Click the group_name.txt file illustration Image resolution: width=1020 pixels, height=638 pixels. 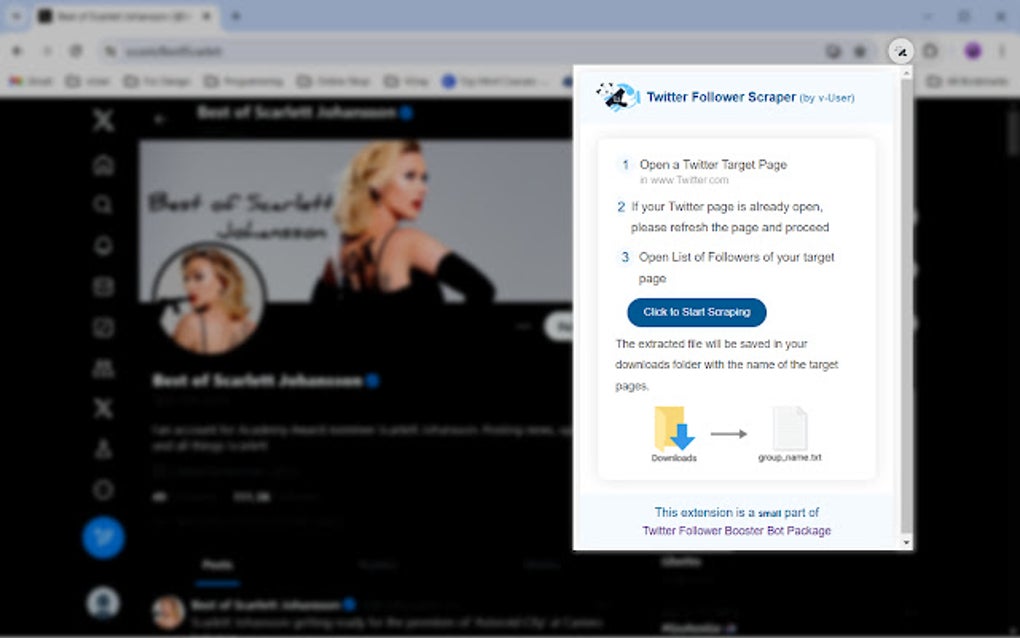point(793,428)
